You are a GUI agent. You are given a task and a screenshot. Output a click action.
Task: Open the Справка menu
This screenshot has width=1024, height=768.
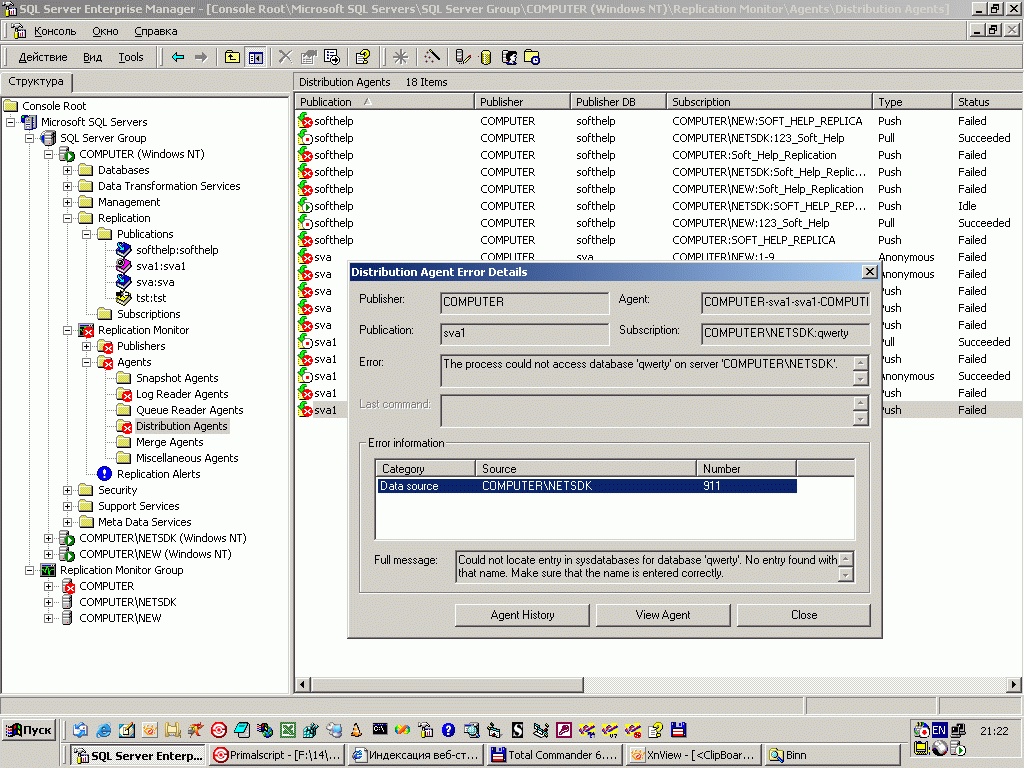(x=155, y=31)
